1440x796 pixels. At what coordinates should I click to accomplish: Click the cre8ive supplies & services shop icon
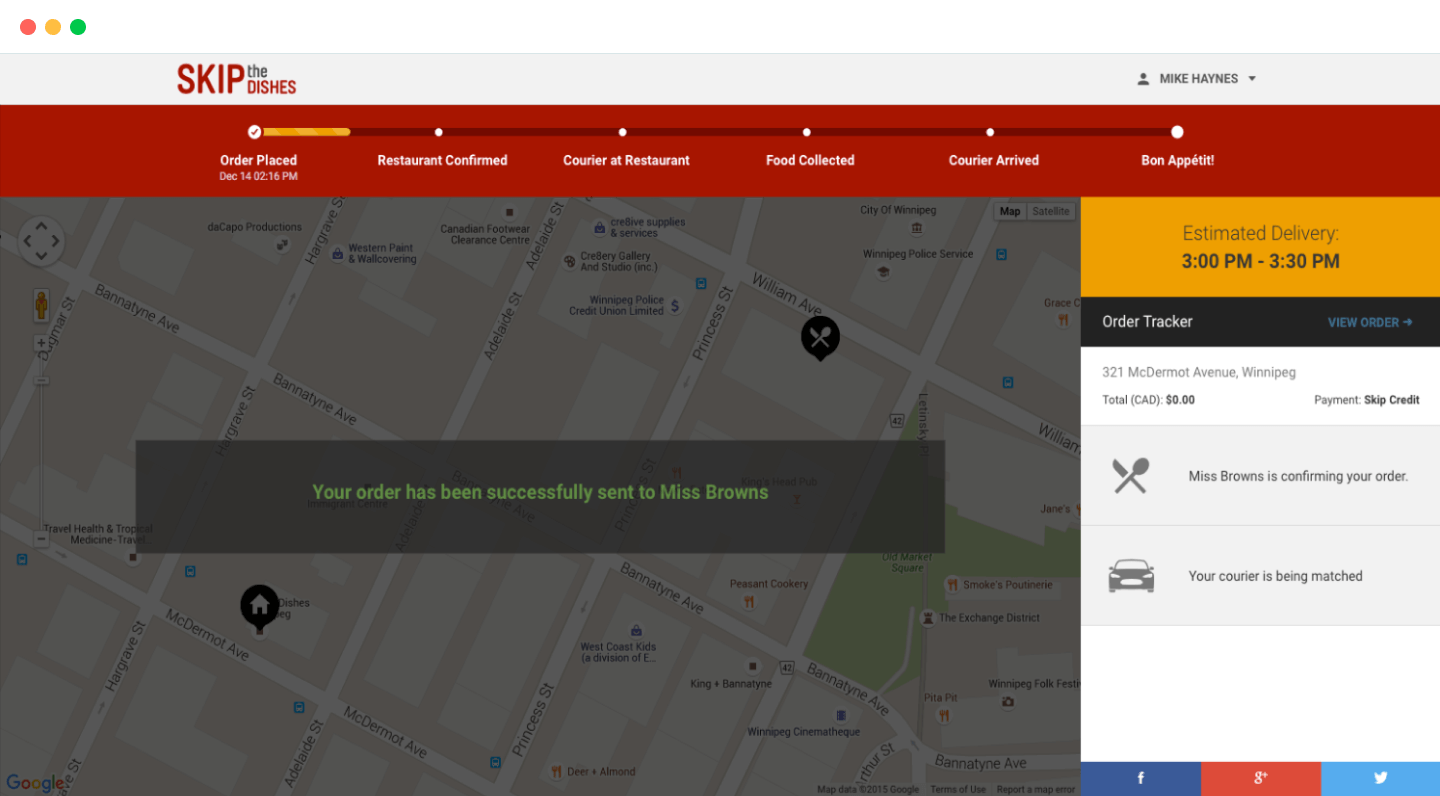pyautogui.click(x=599, y=227)
